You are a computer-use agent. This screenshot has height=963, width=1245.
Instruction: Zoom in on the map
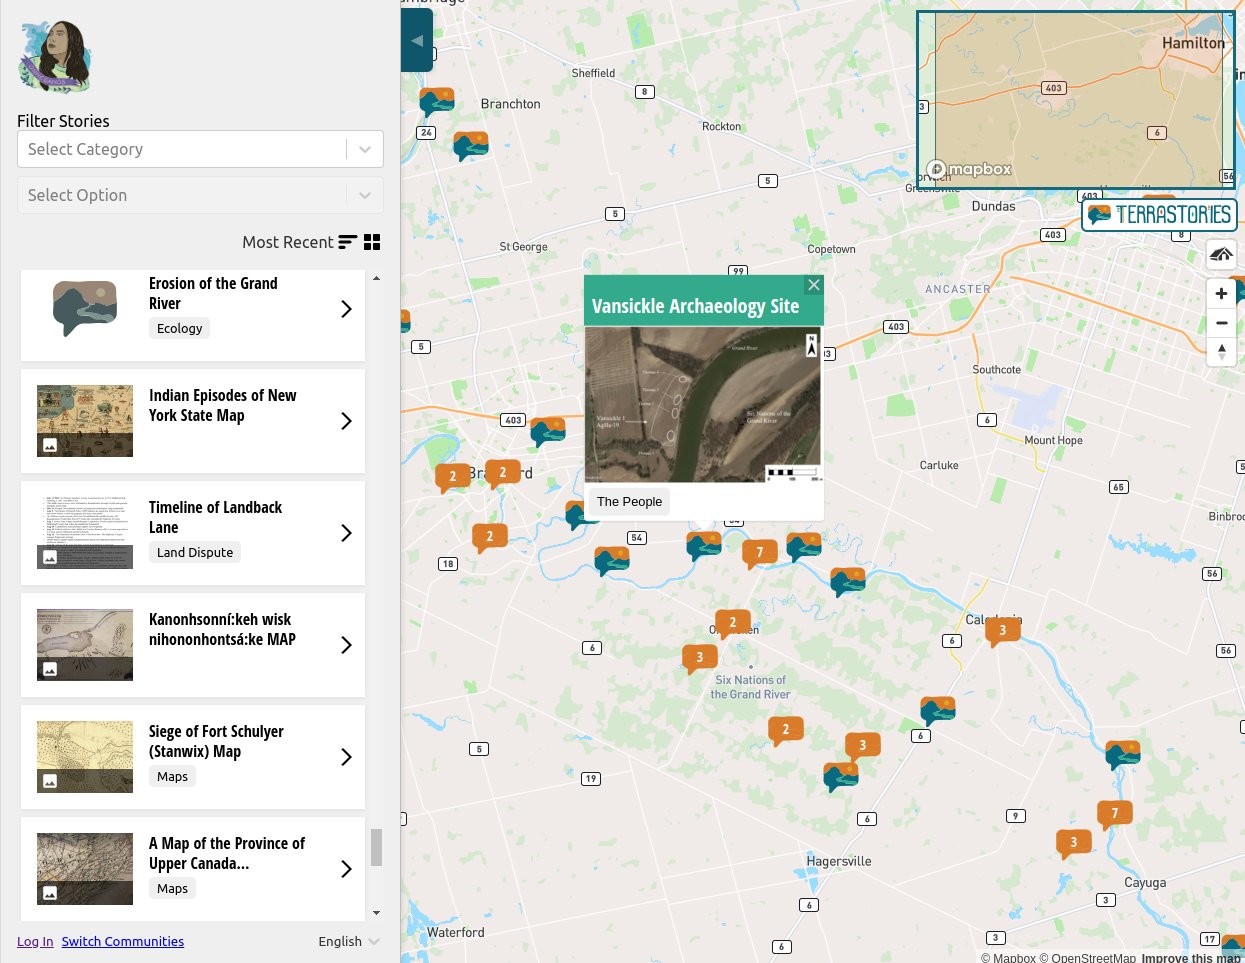coord(1221,293)
